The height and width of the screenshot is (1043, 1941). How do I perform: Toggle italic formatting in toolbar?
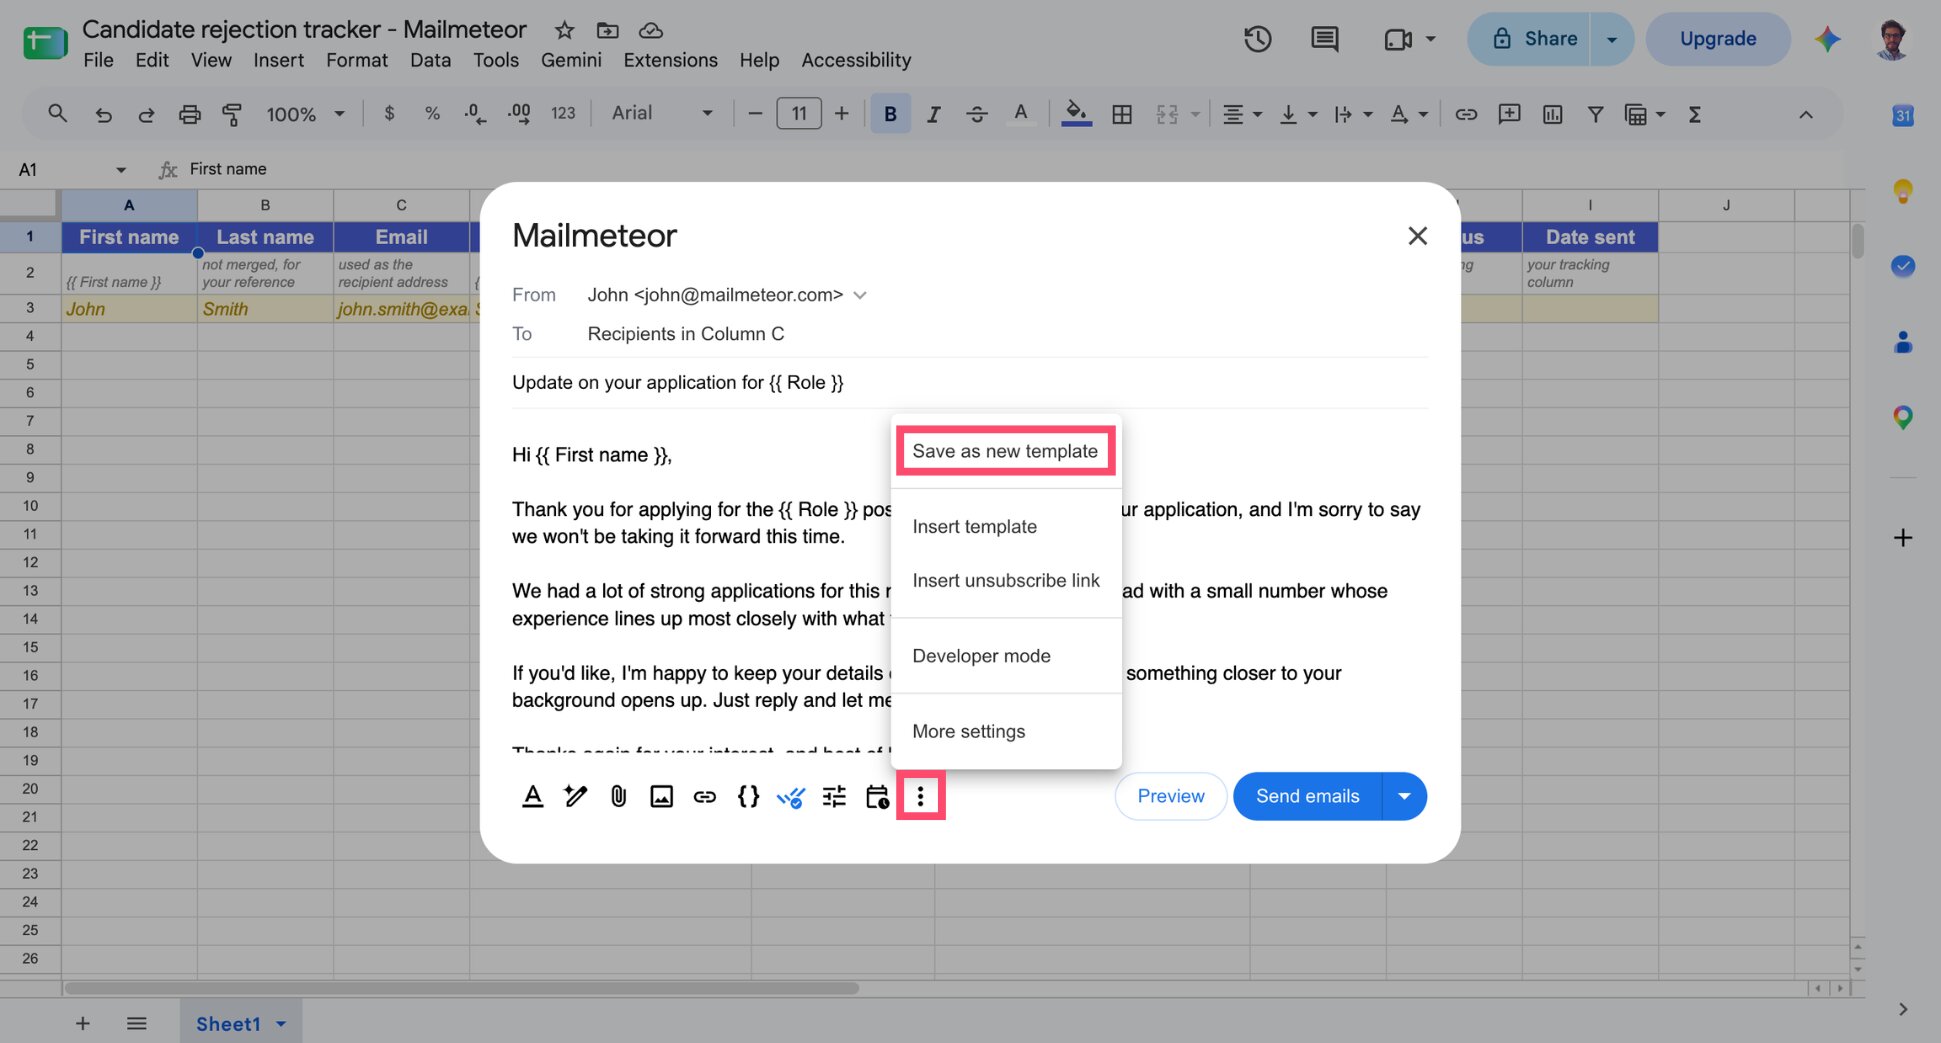[933, 114]
